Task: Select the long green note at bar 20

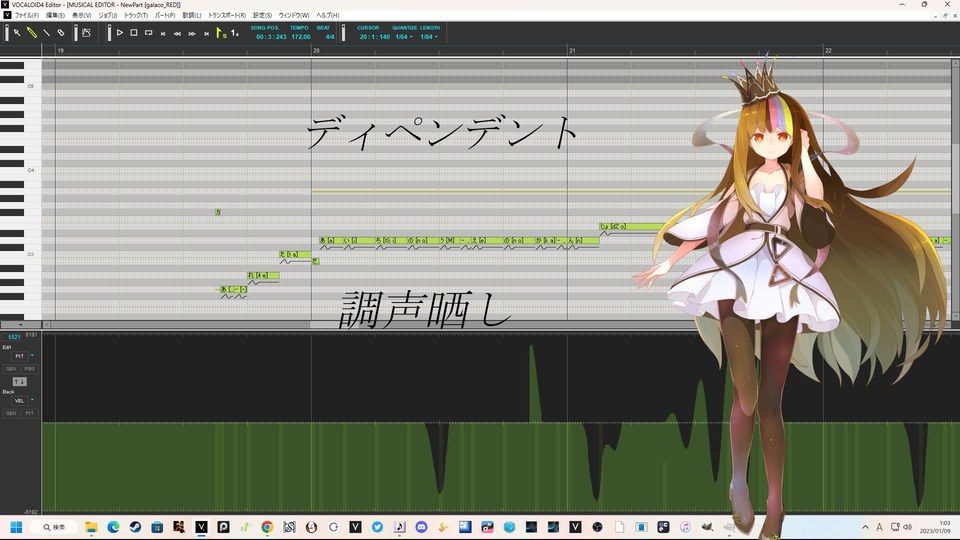Action: (x=459, y=241)
